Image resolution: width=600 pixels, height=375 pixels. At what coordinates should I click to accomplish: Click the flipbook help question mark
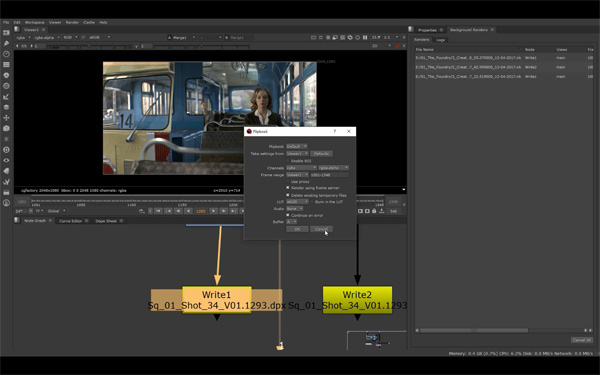click(335, 131)
